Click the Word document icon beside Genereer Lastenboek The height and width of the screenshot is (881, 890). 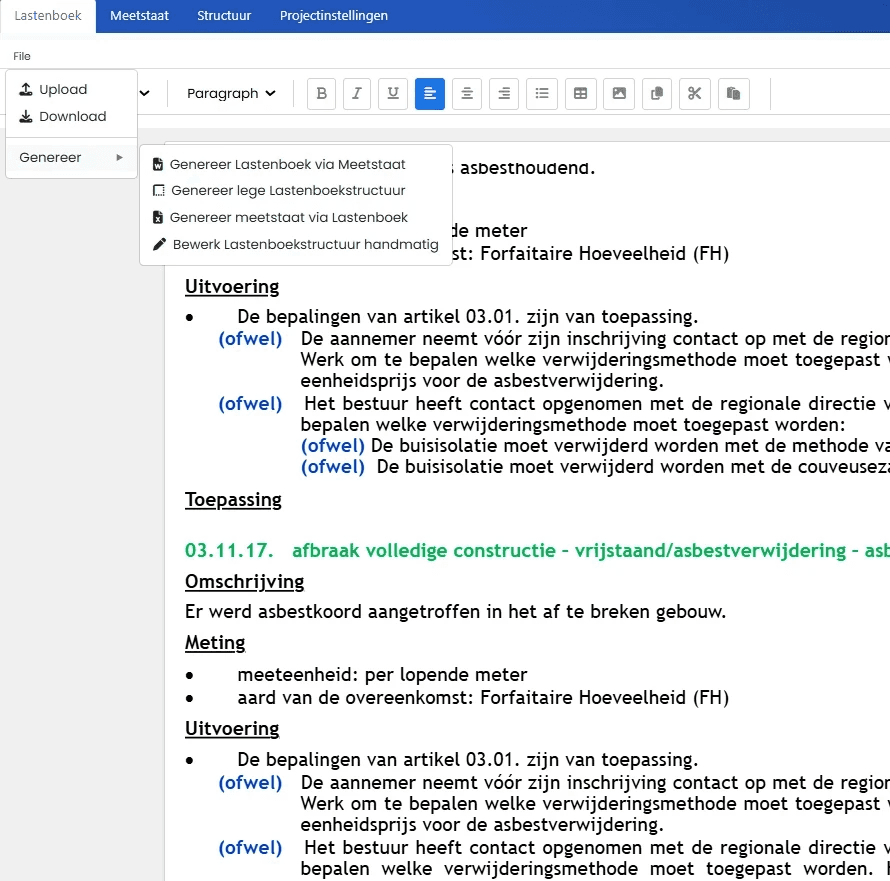tap(158, 165)
